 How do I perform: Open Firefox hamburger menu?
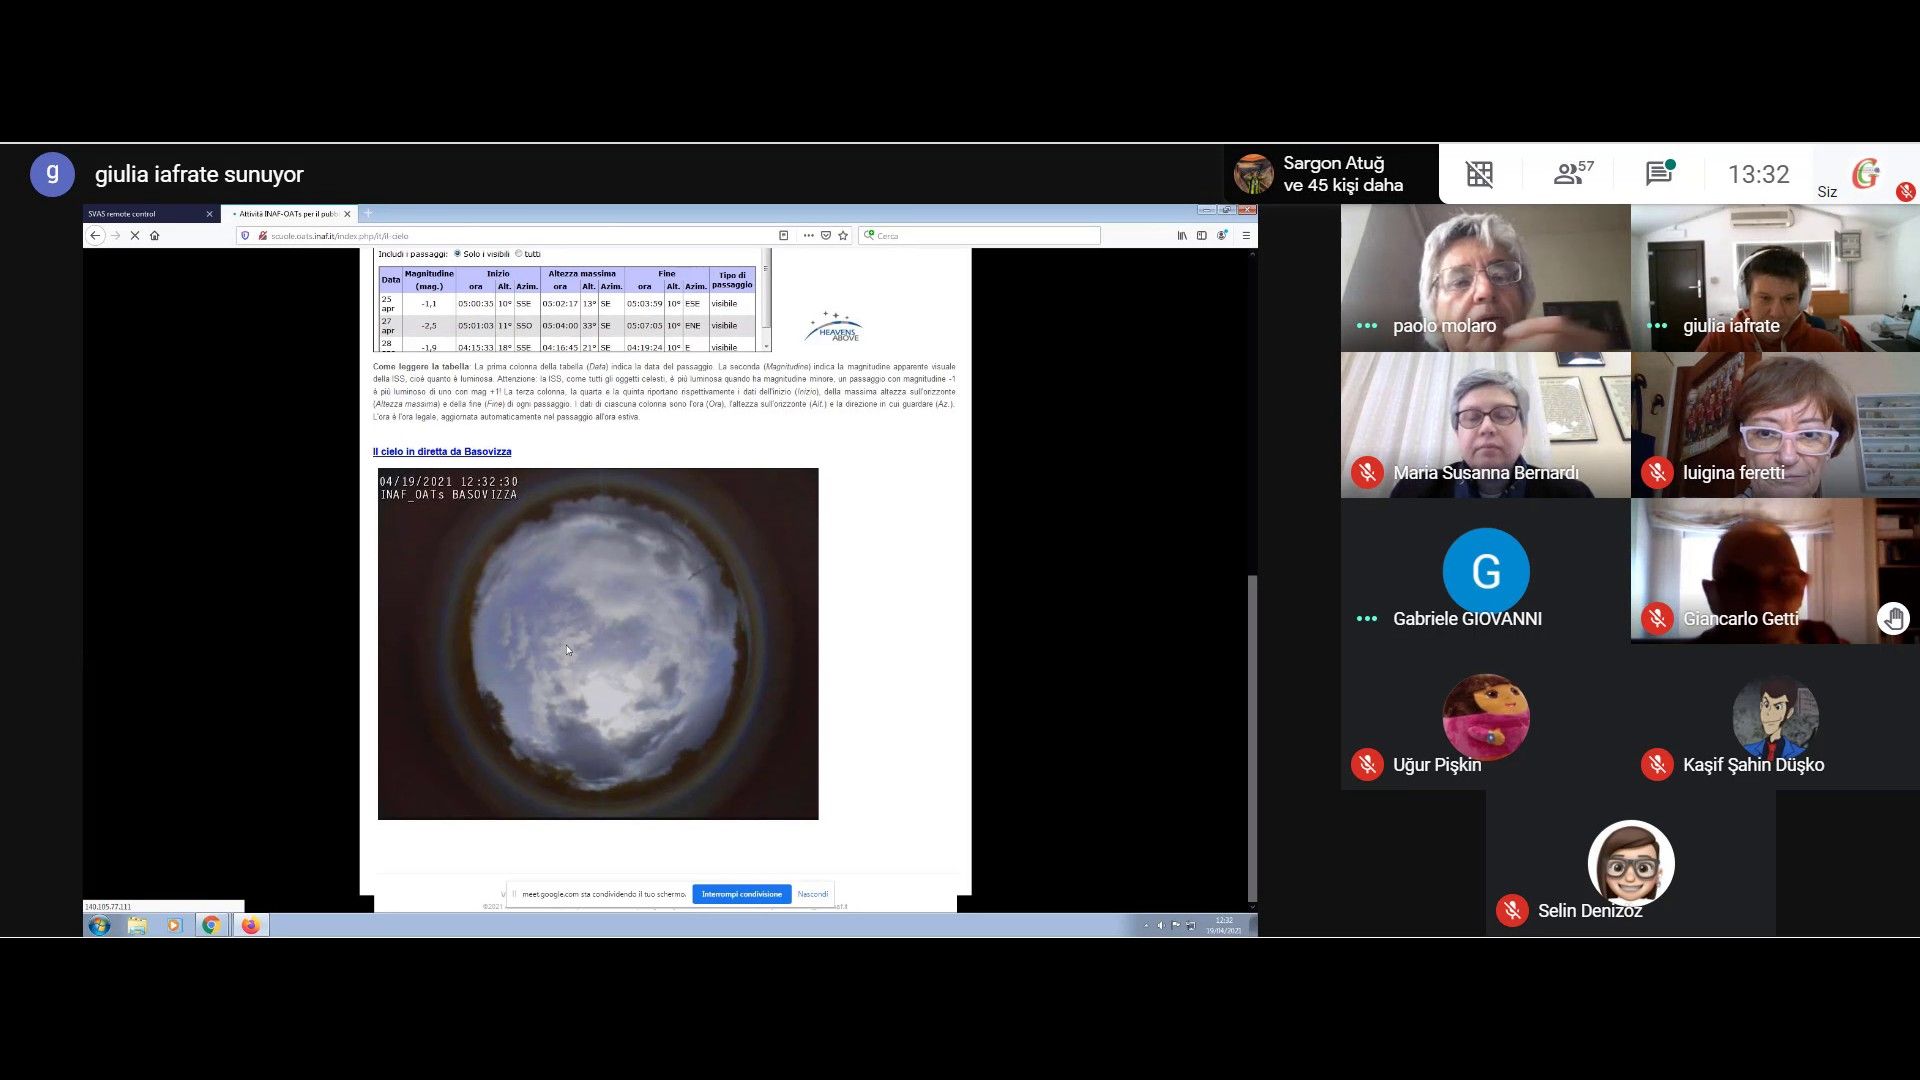pos(1246,236)
